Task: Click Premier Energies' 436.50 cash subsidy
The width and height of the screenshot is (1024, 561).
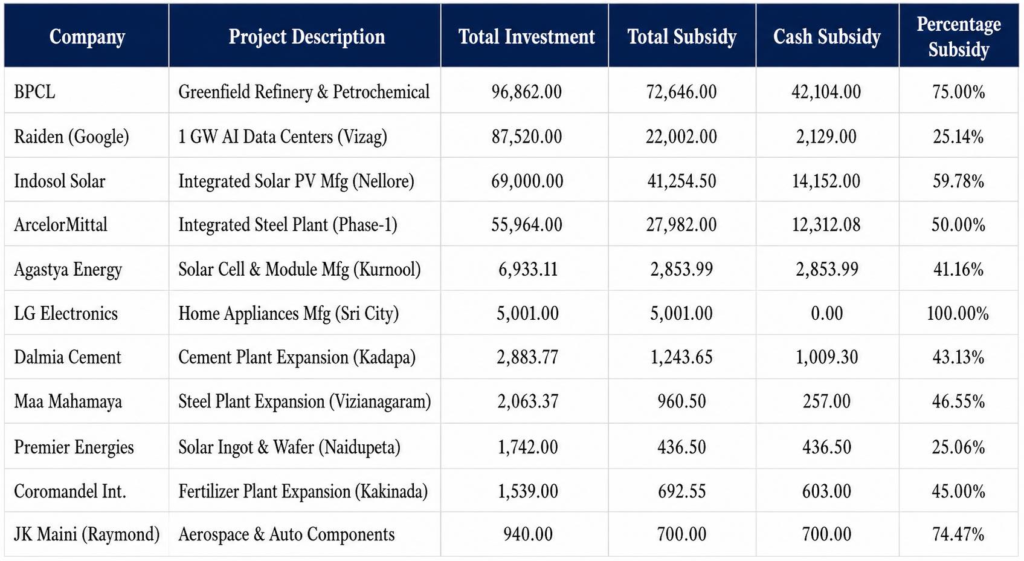Action: click(827, 447)
